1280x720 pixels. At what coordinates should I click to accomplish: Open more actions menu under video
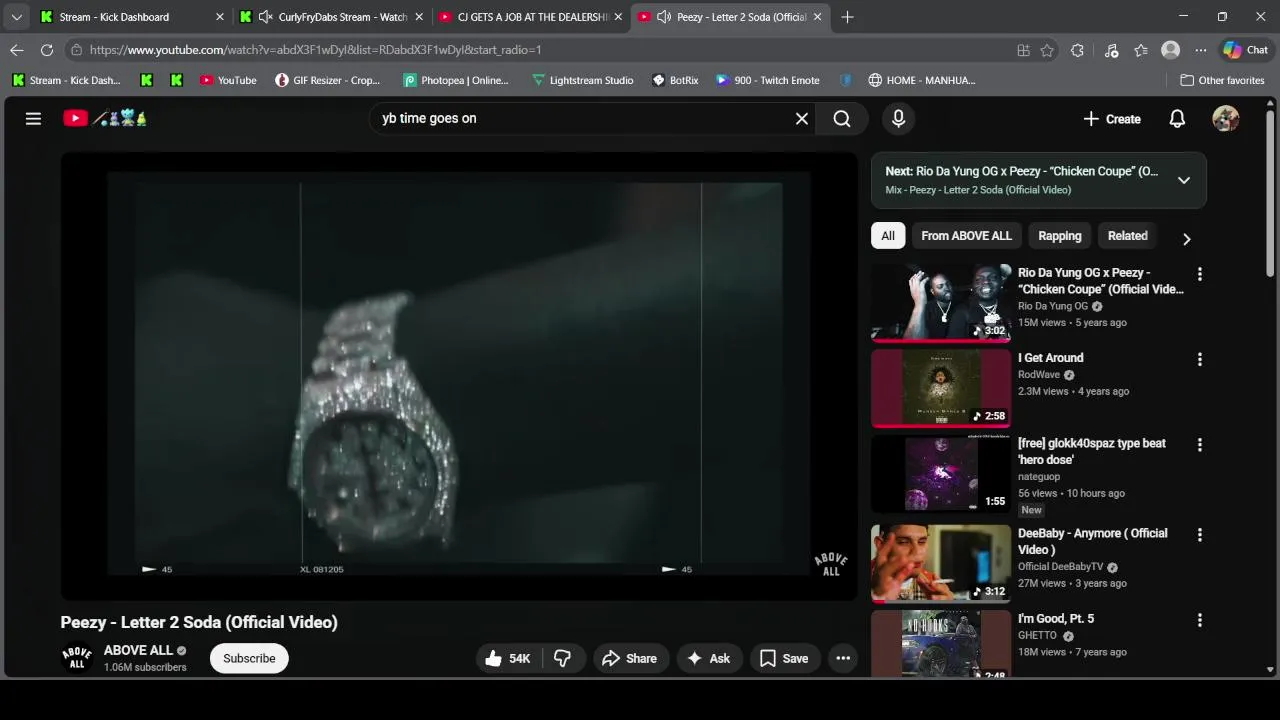tap(843, 658)
